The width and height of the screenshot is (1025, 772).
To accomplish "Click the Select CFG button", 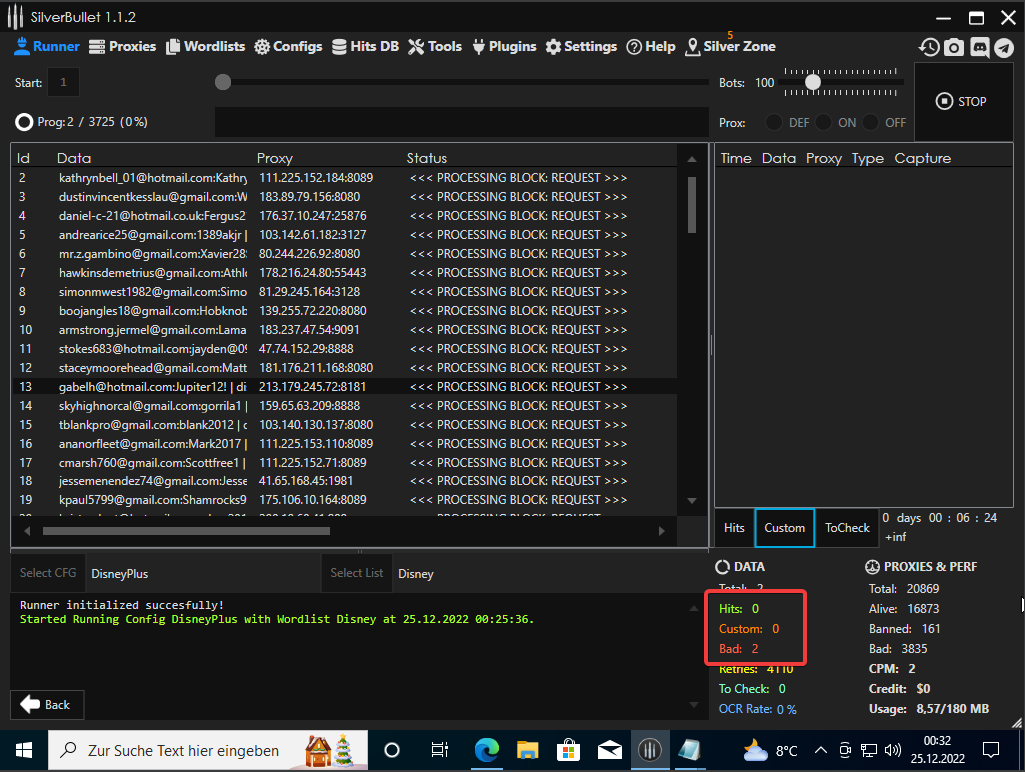I will pyautogui.click(x=48, y=573).
